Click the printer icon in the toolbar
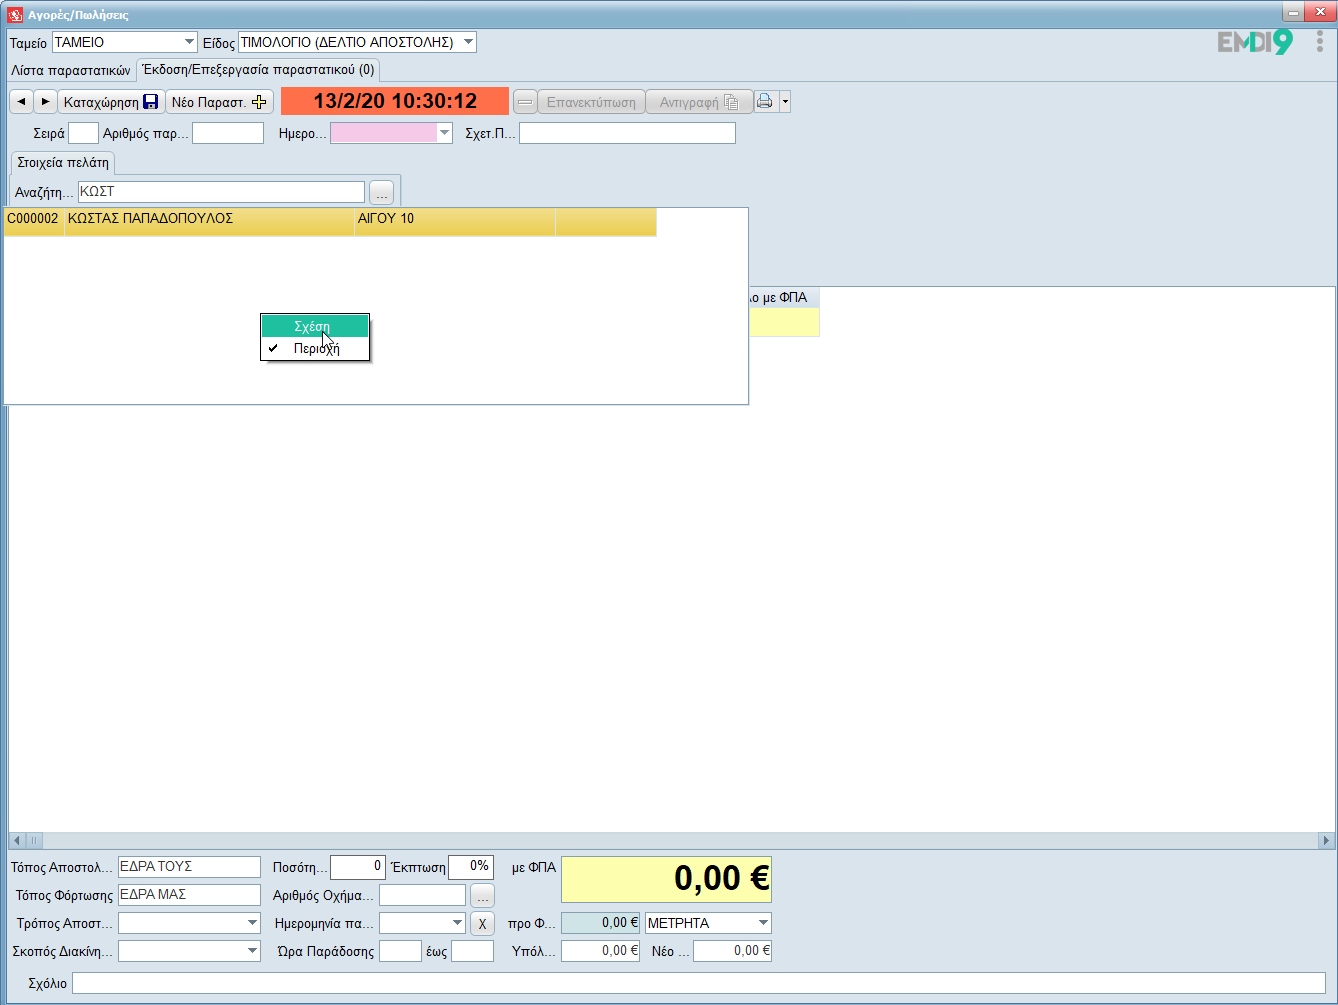1338x1005 pixels. pyautogui.click(x=765, y=102)
